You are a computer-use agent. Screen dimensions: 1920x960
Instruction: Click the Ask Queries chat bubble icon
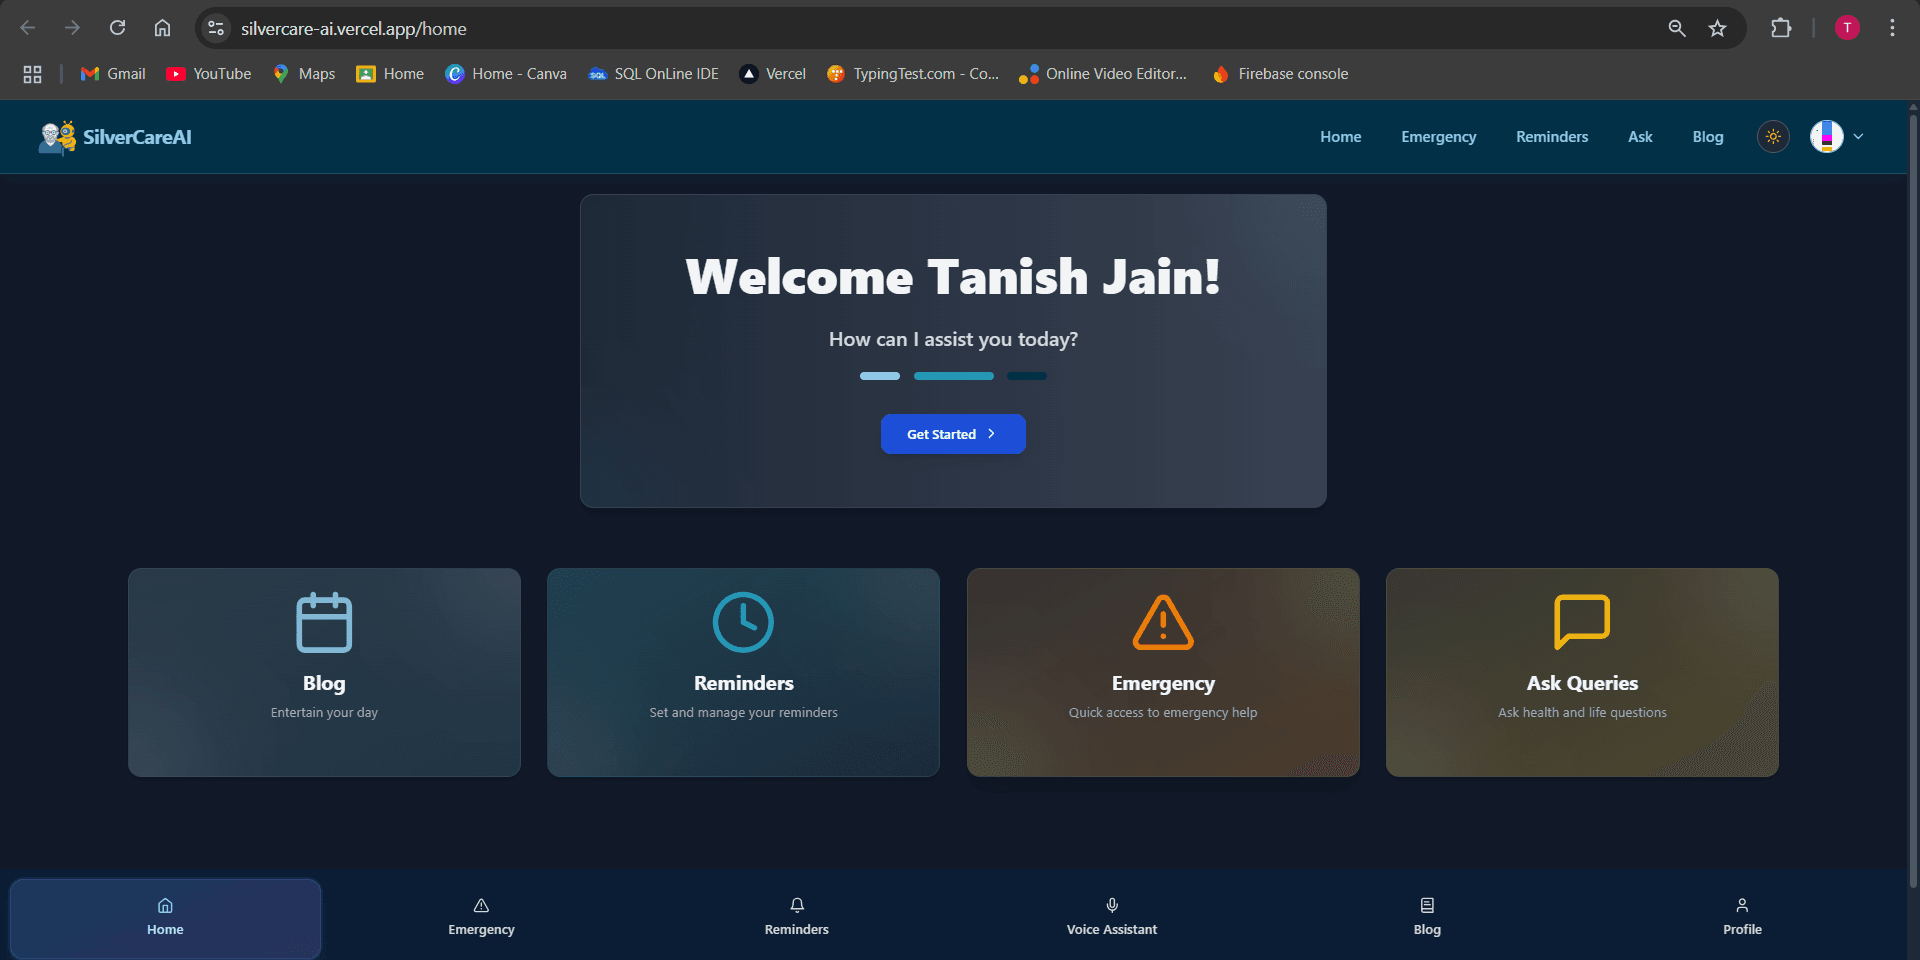(1582, 622)
